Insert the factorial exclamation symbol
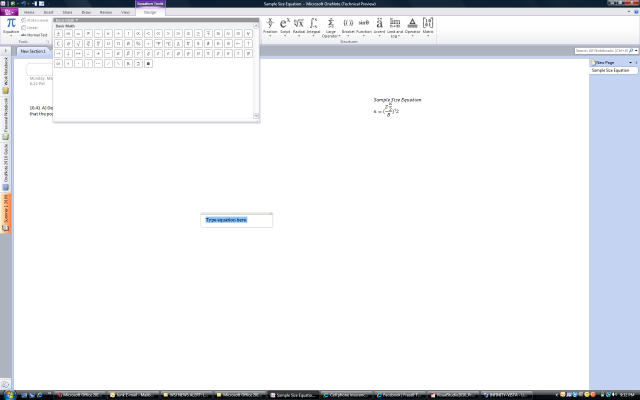The height and width of the screenshot is (400, 640). coord(128,33)
